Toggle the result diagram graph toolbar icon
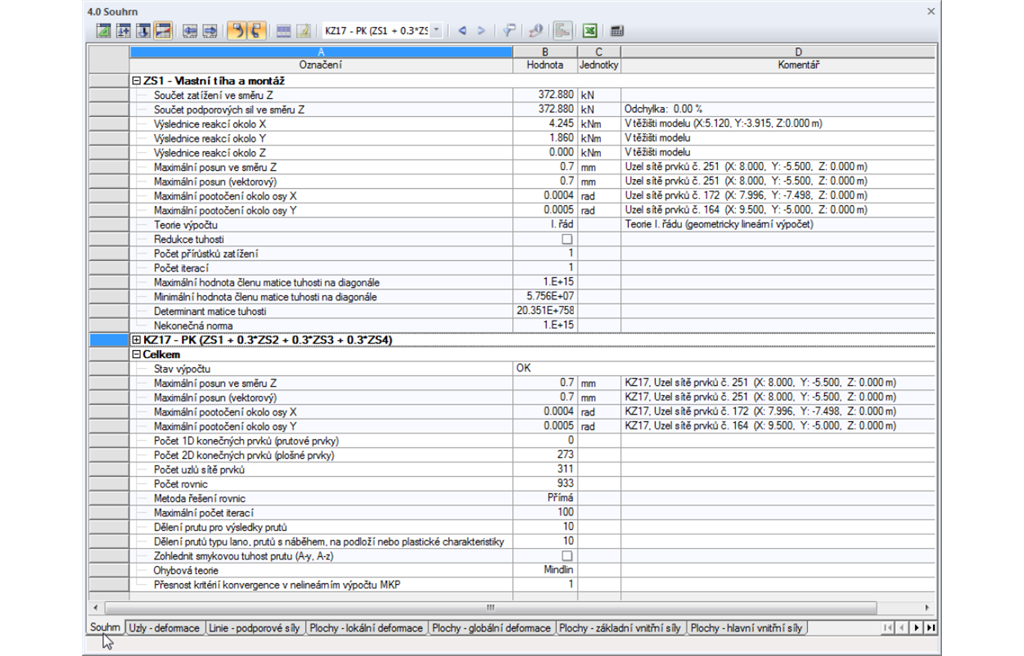1024x656 pixels. [x=562, y=31]
